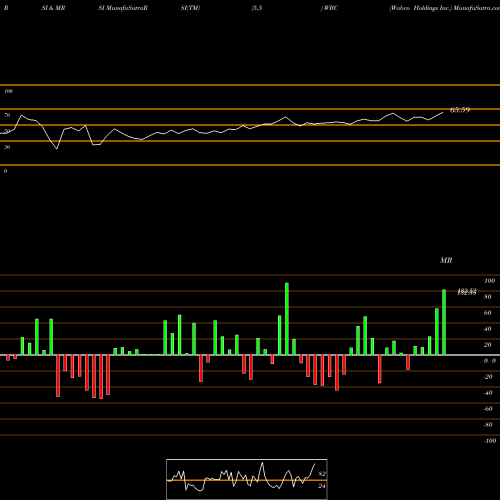Click the 'SI & MR' header text
The height and width of the screenshot is (500, 500).
53,8
